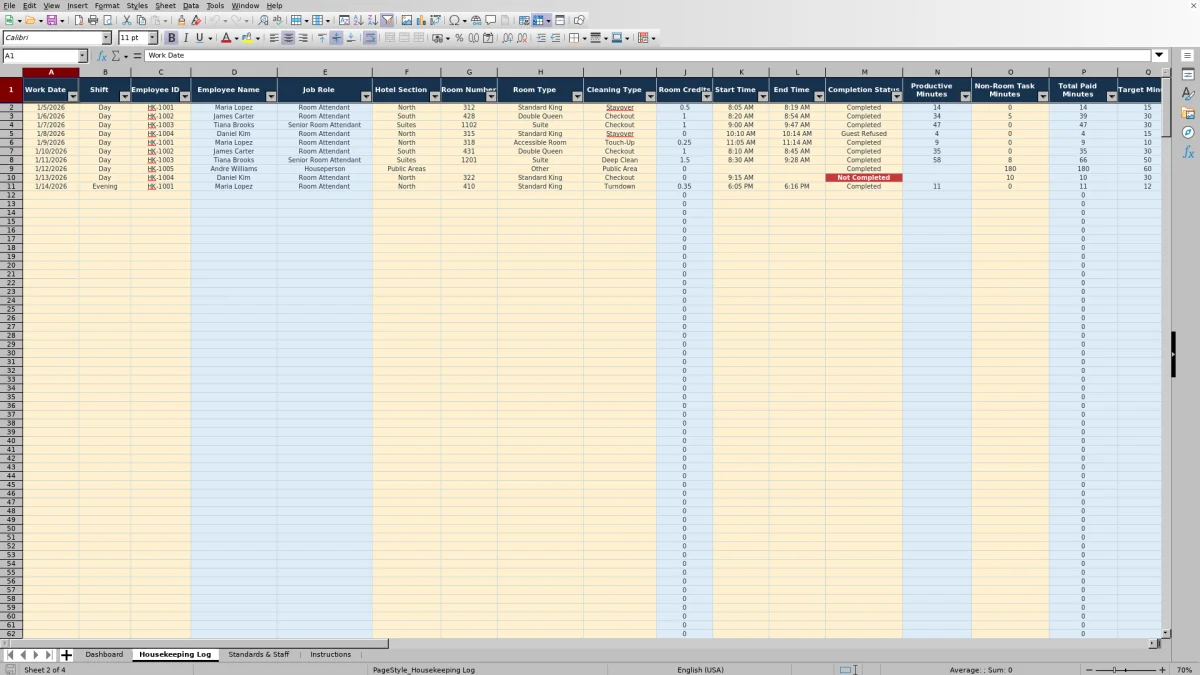
Task: Click the Copy icon
Action: [141, 20]
